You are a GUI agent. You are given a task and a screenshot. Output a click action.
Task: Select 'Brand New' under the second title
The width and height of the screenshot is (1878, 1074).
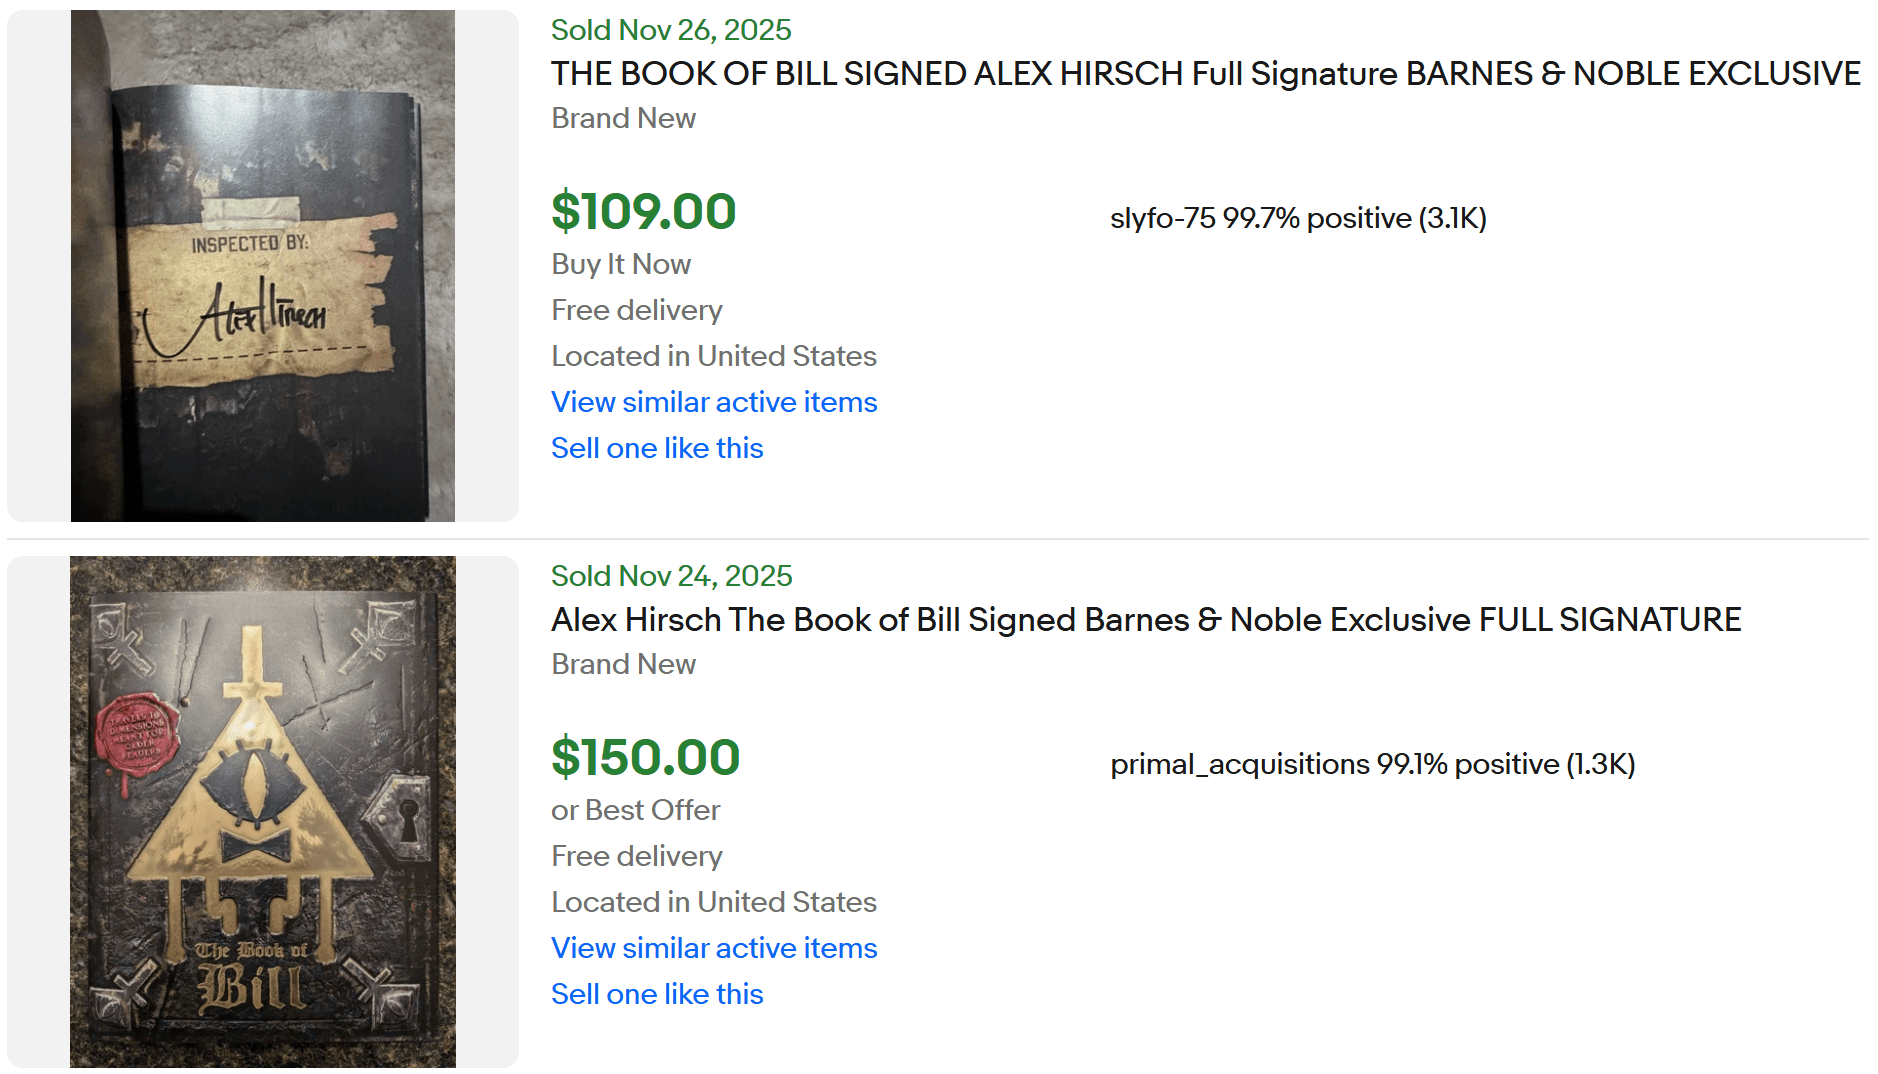click(622, 664)
